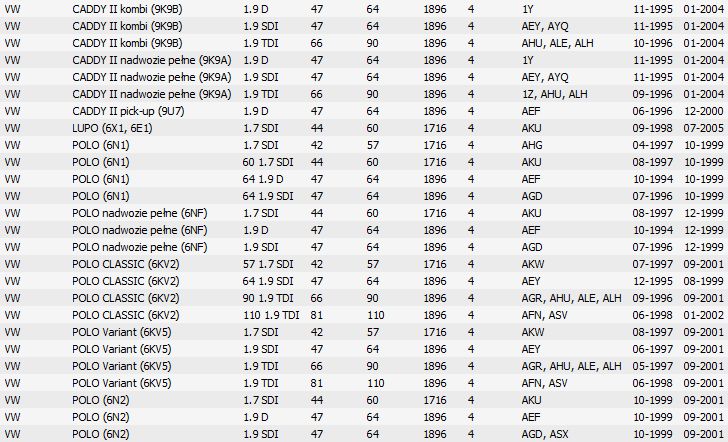The width and height of the screenshot is (728, 442).
Task: Select 'AEY, AYQ' in CADDY II nadwozie pełne row
Action: [x=545, y=77]
